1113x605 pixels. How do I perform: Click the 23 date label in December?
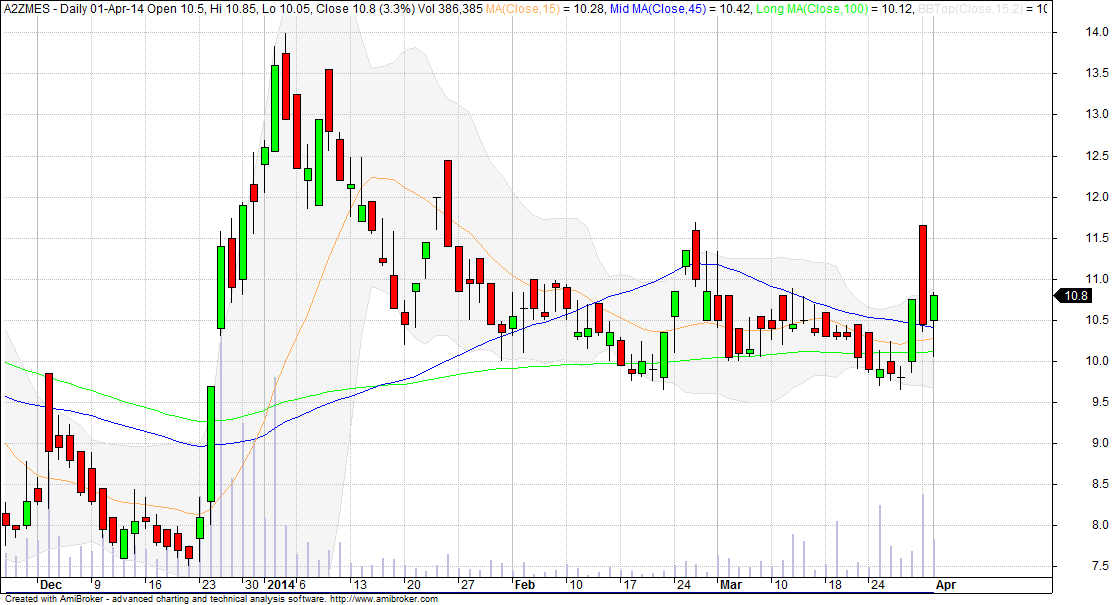pyautogui.click(x=208, y=585)
